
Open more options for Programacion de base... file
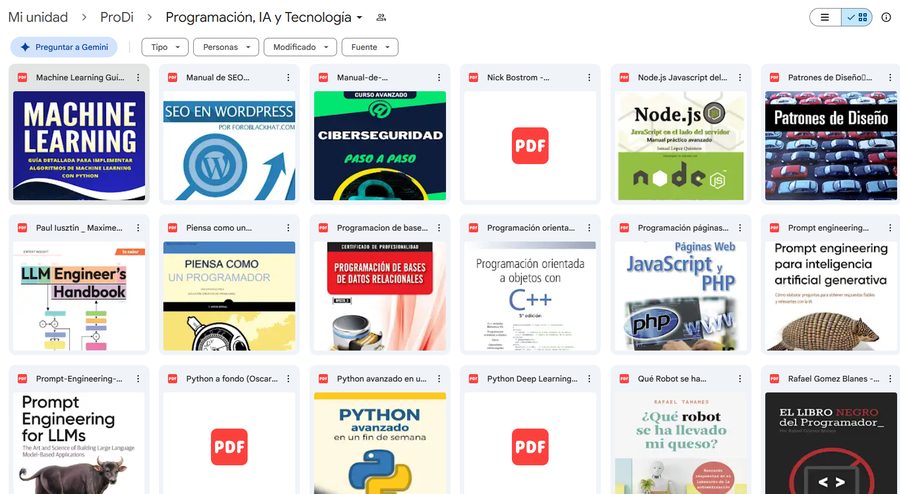click(x=439, y=228)
